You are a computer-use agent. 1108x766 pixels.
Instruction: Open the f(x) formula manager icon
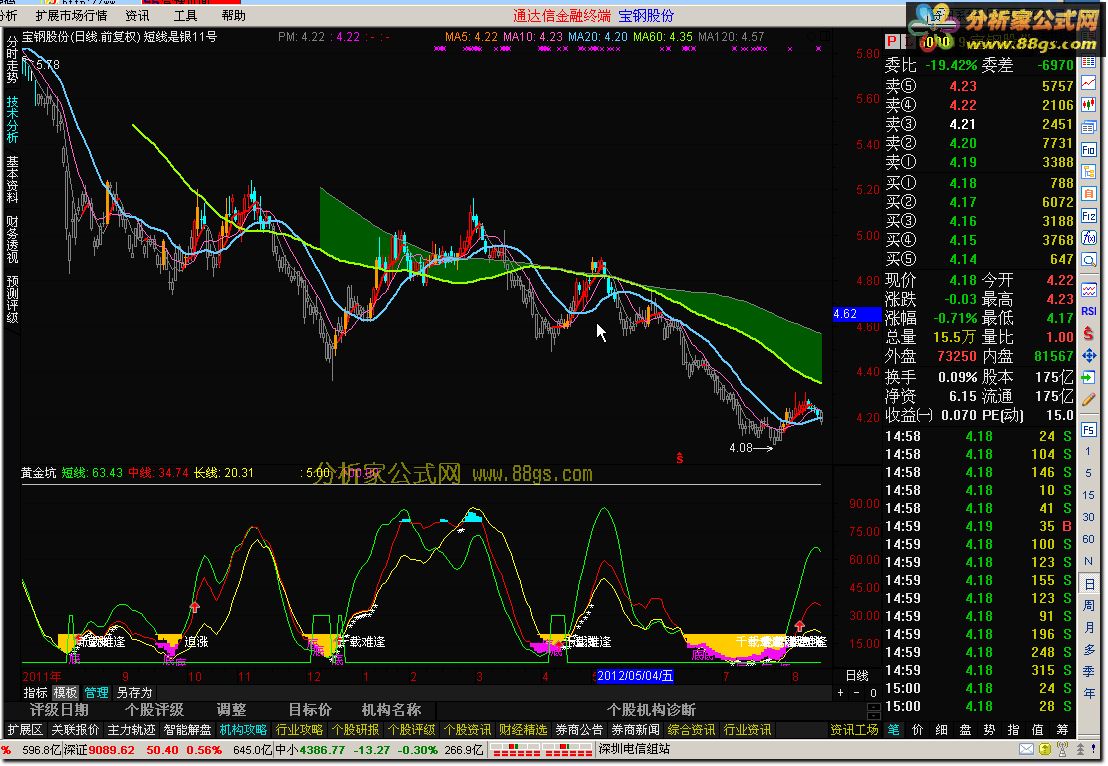point(1089,237)
